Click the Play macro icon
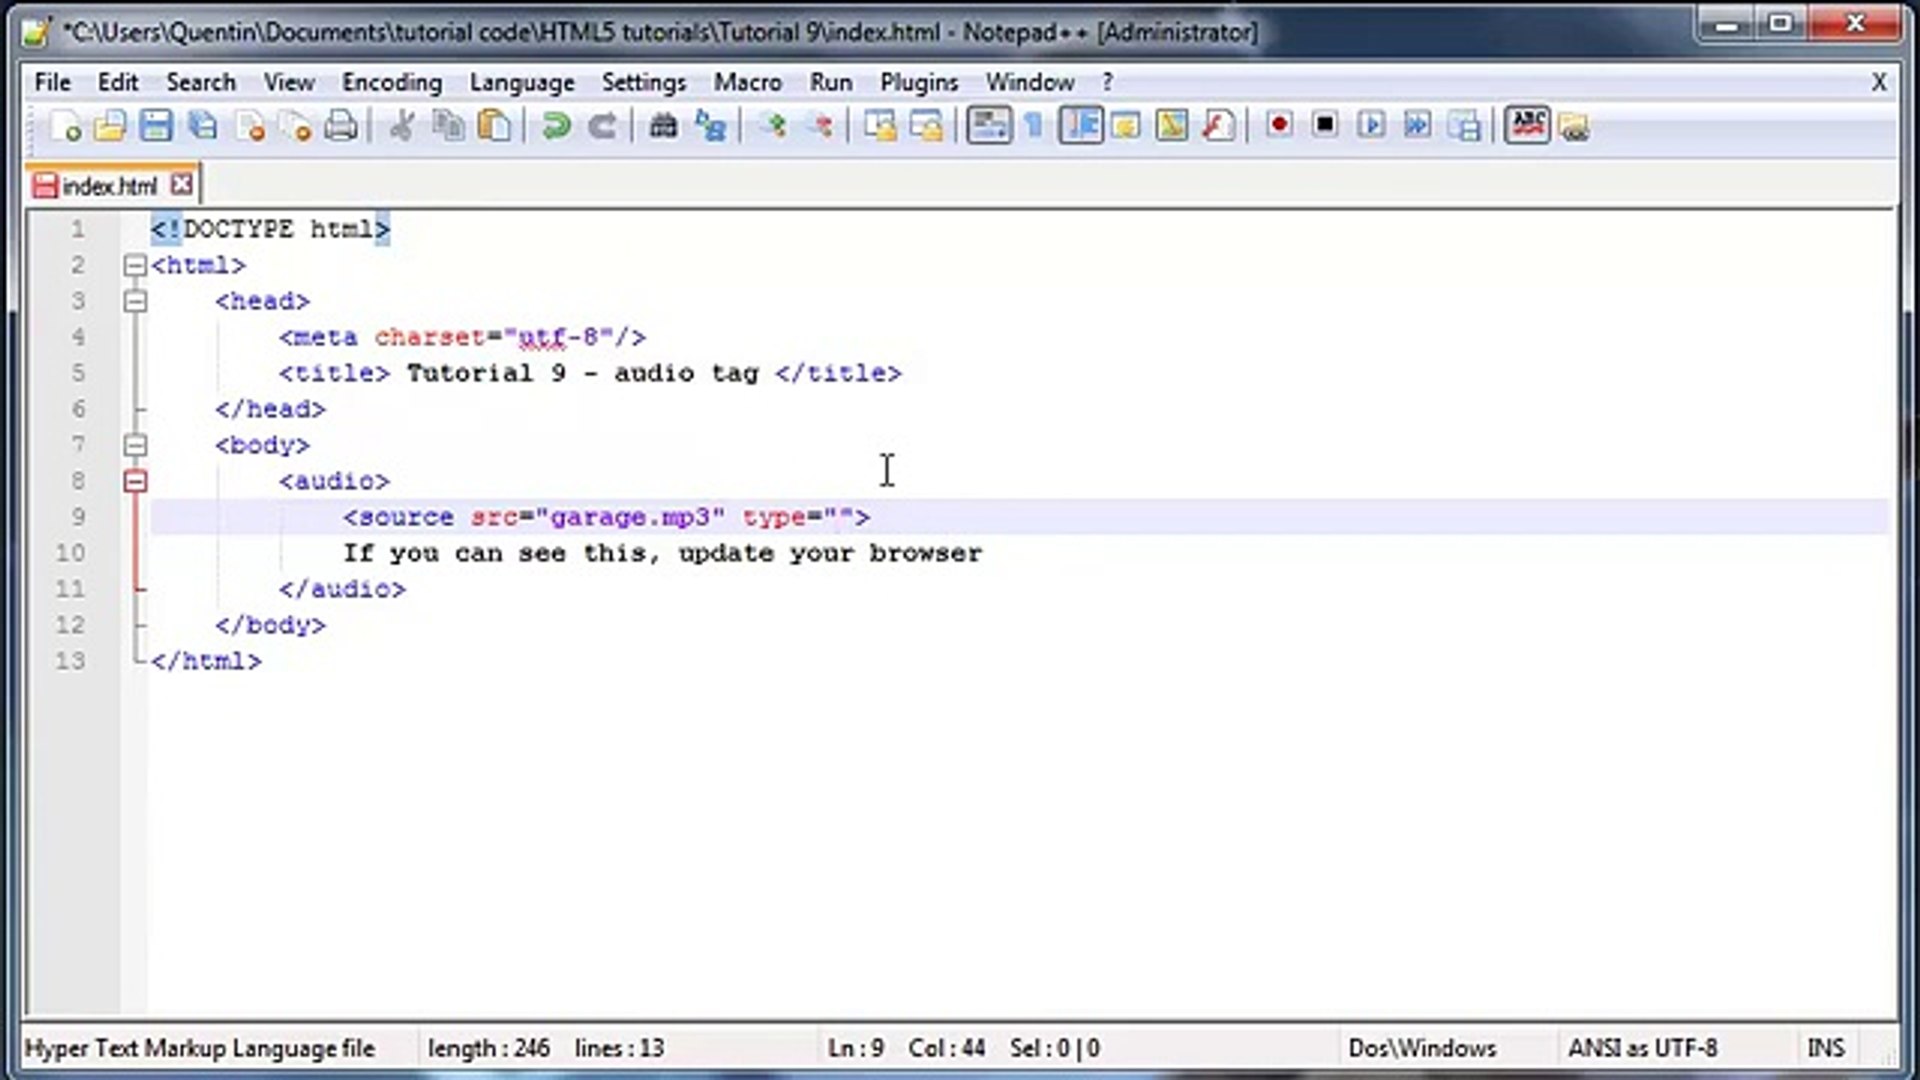The image size is (1920, 1080). pyautogui.click(x=1371, y=126)
